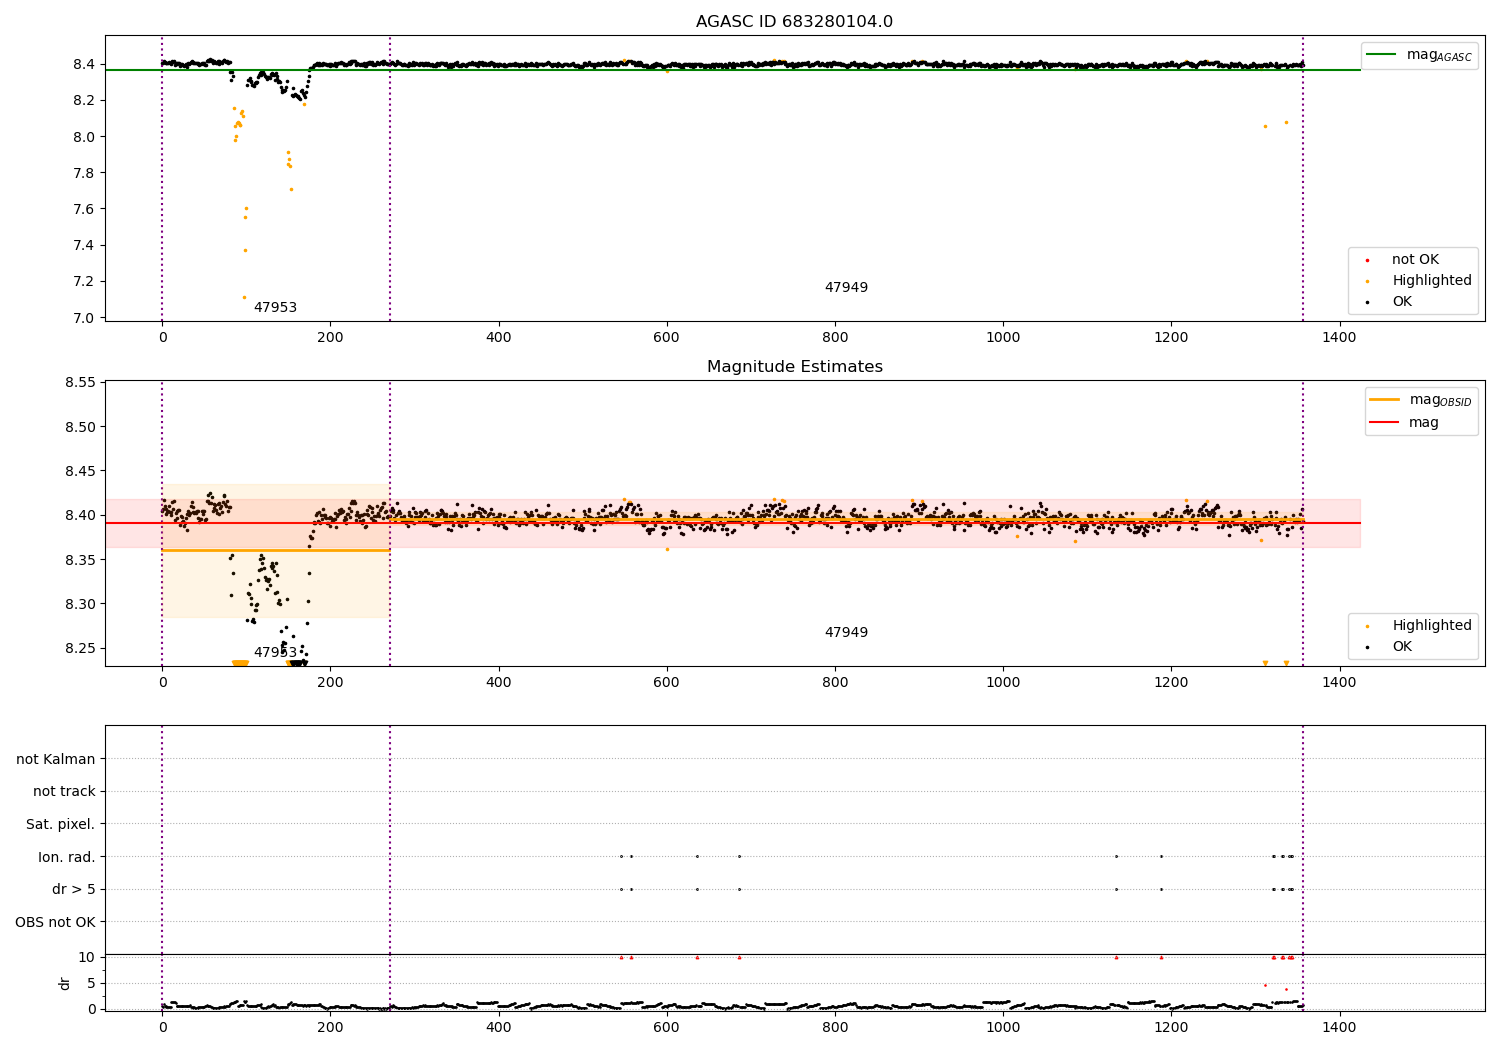Click the orange line sample for mag OBSID
Screen dimensions: 1500x1050
(x=1384, y=400)
